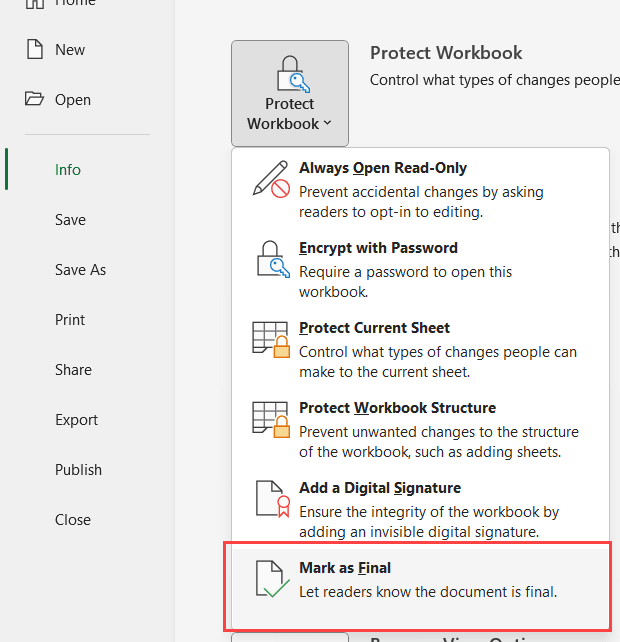Click the New blank page icon
Viewport: 620px width, 642px height.
(x=35, y=50)
